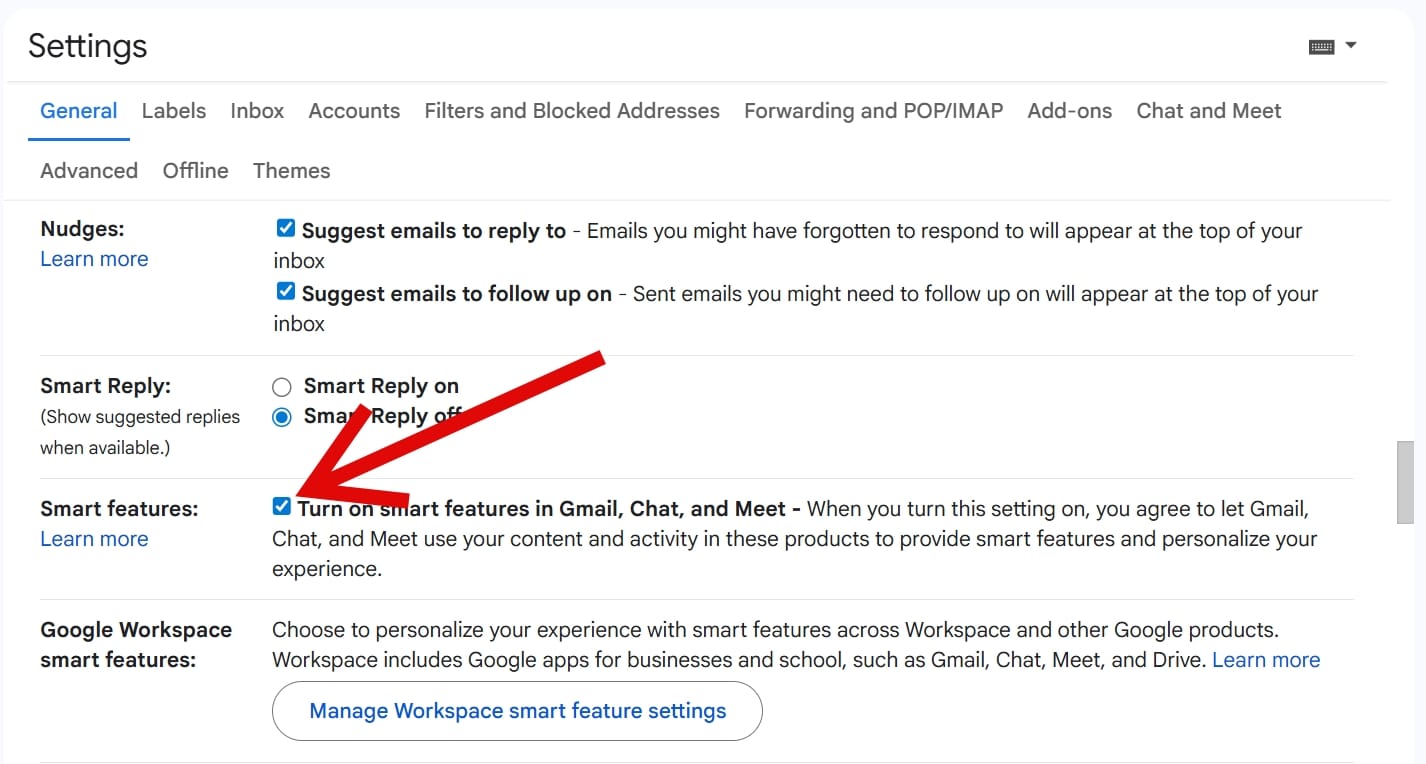This screenshot has width=1426, height=764.
Task: Go to Forwarding and POP/IMAP settings
Action: pyautogui.click(x=872, y=111)
